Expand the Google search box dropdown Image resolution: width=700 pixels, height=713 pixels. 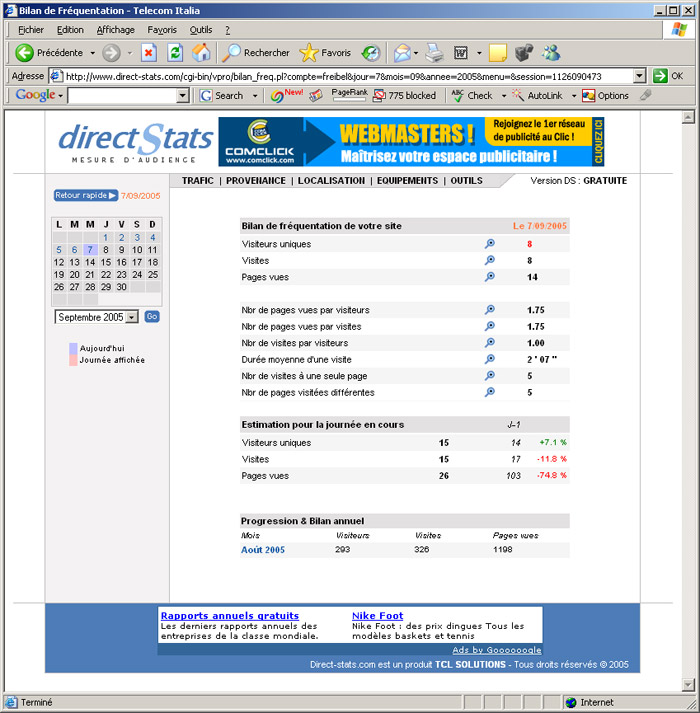182,96
